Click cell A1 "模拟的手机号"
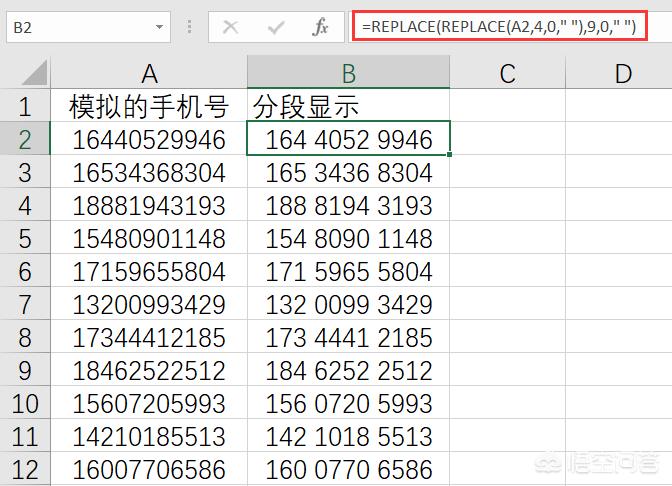 (x=149, y=105)
